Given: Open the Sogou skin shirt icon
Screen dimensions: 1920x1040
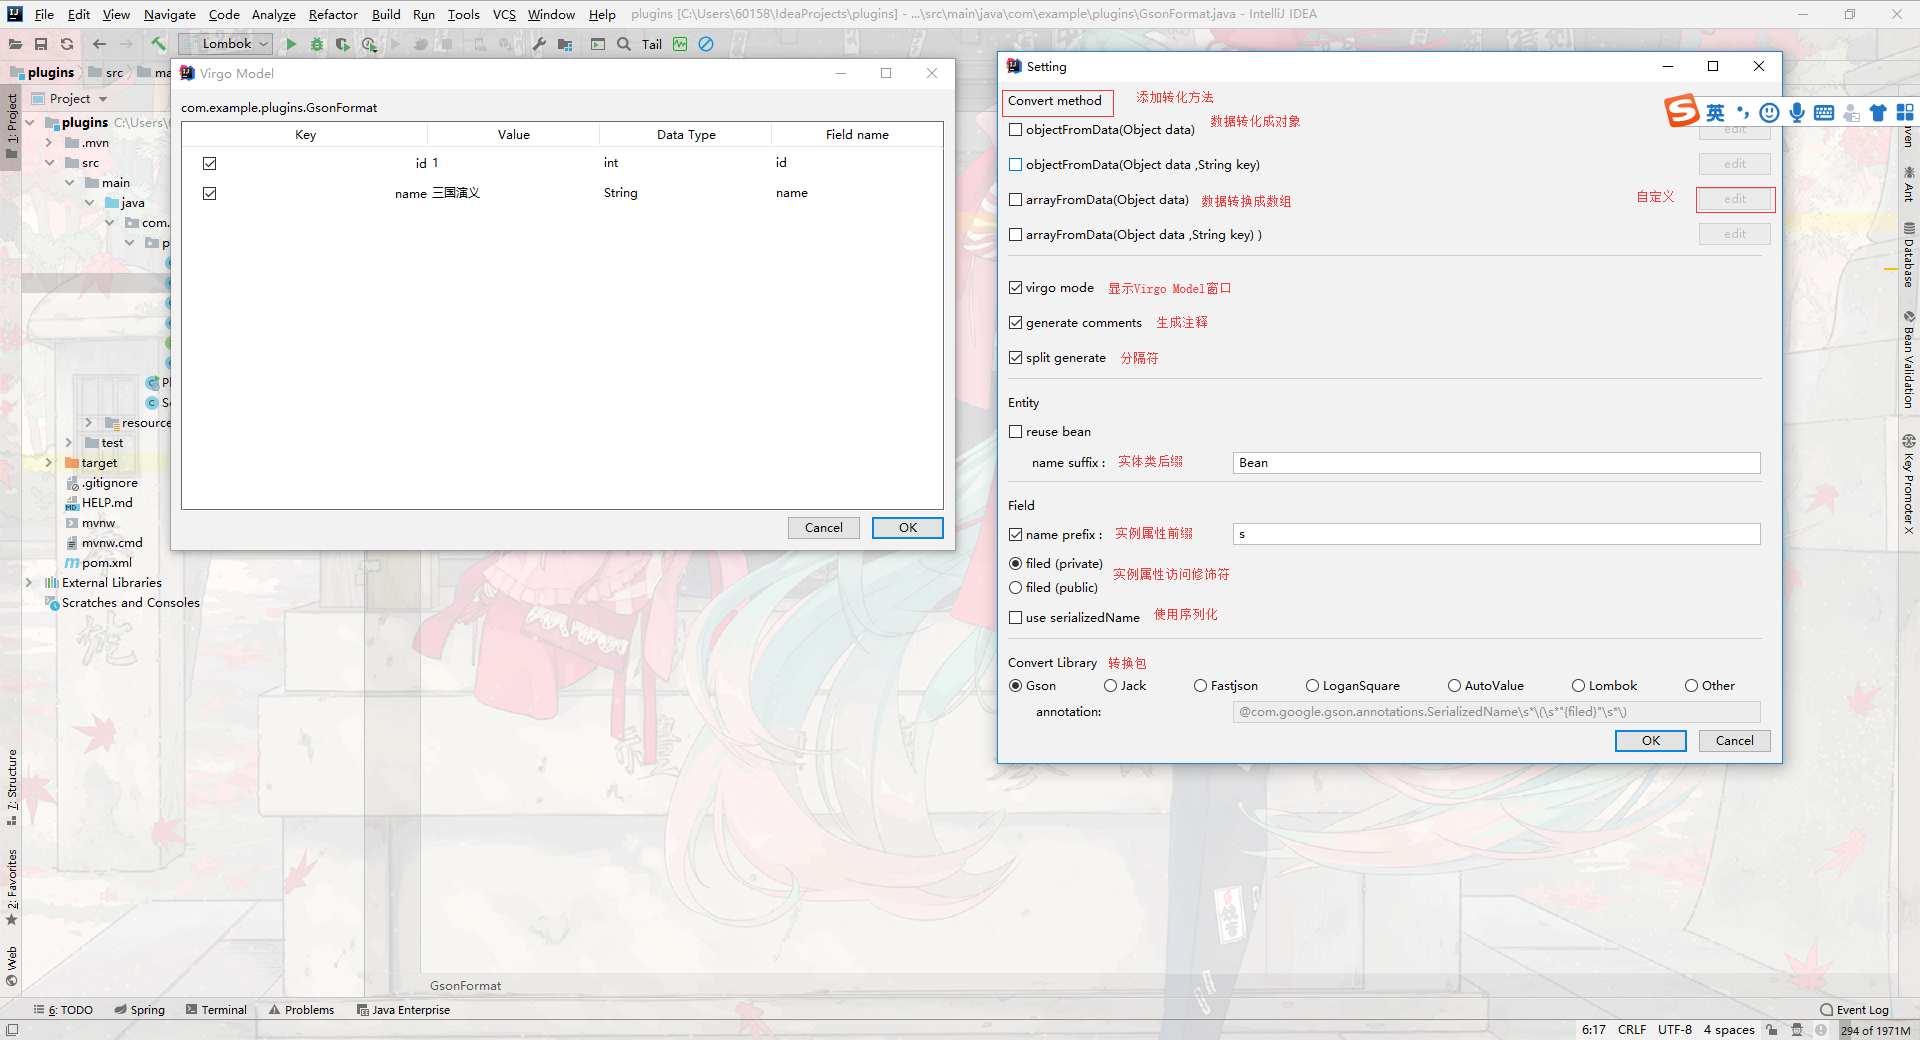Looking at the screenshot, I should (x=1878, y=112).
